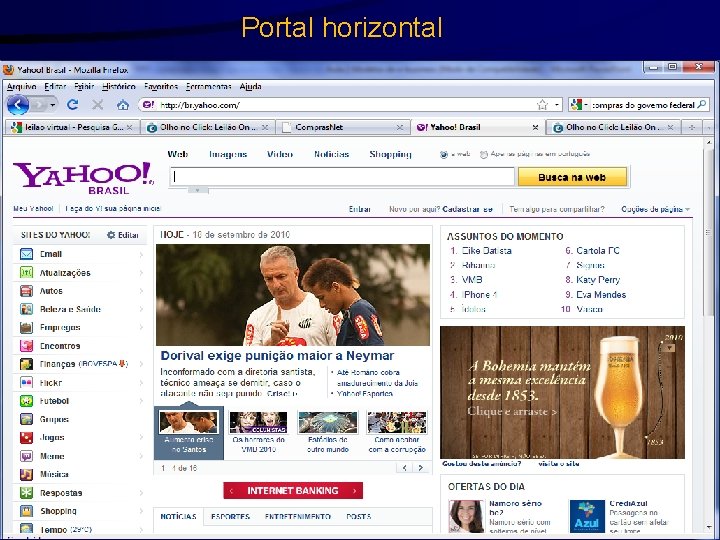Open the search engine selector dropdown
The image size is (720, 540).
click(586, 105)
